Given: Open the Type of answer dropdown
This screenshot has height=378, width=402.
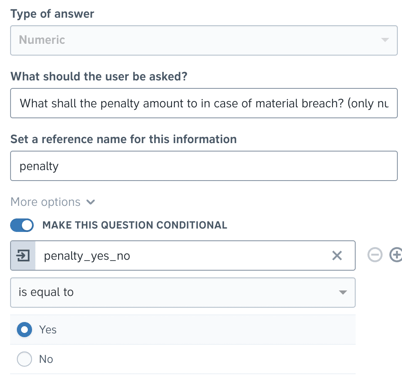Looking at the screenshot, I should click(204, 40).
